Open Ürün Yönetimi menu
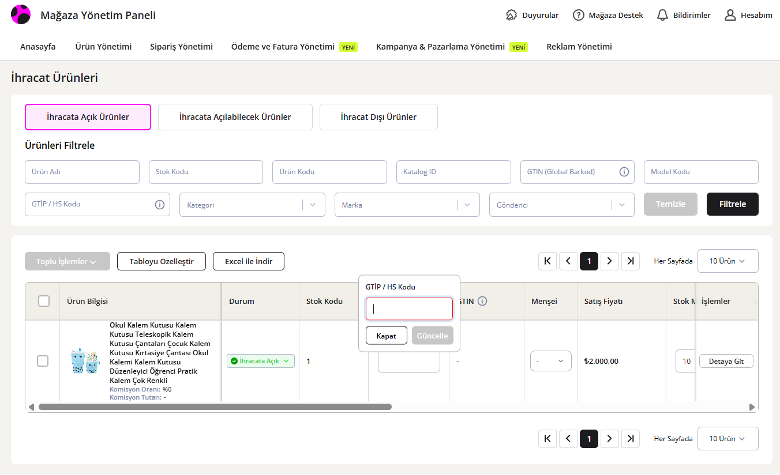Viewport: 780px width, 475px height. point(103,47)
